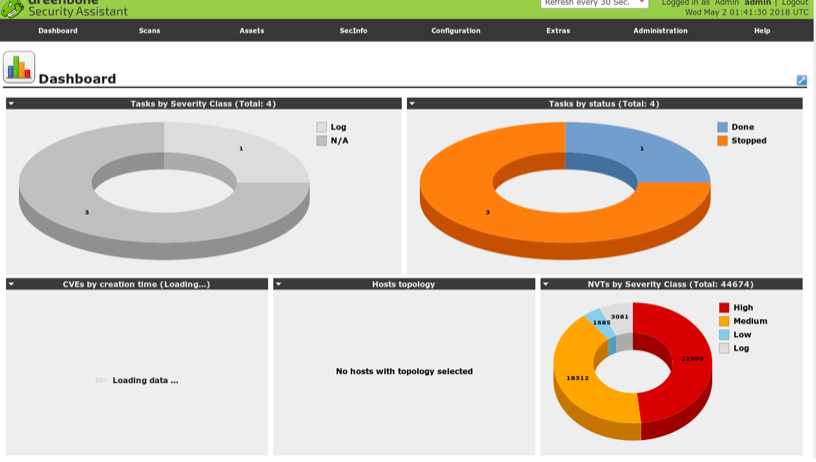Open dashboard edit wrench icon
Image resolution: width=816 pixels, height=462 pixels.
click(x=801, y=80)
